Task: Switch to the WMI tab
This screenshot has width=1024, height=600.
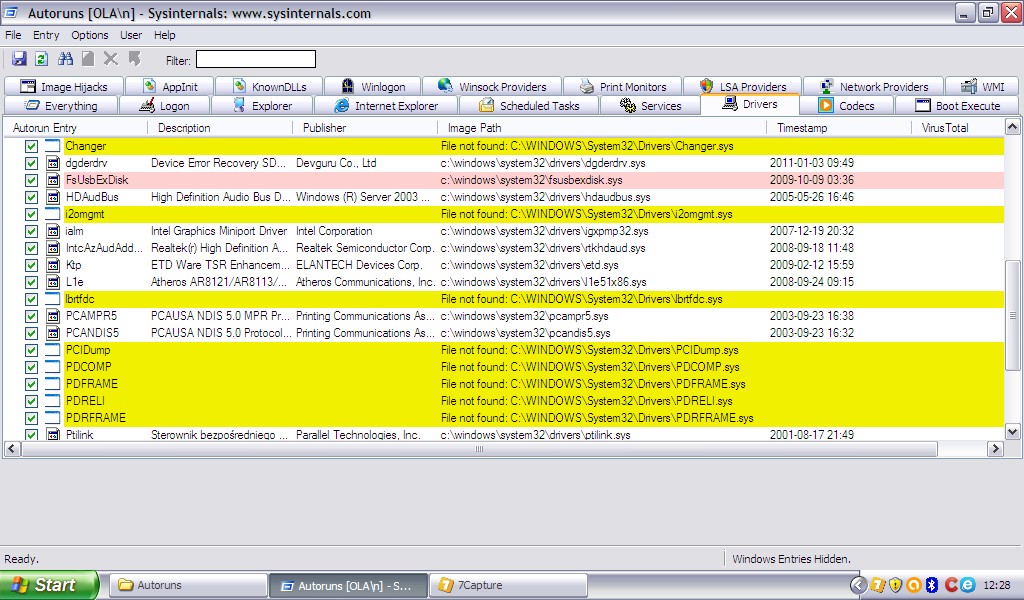Action: [x=982, y=87]
